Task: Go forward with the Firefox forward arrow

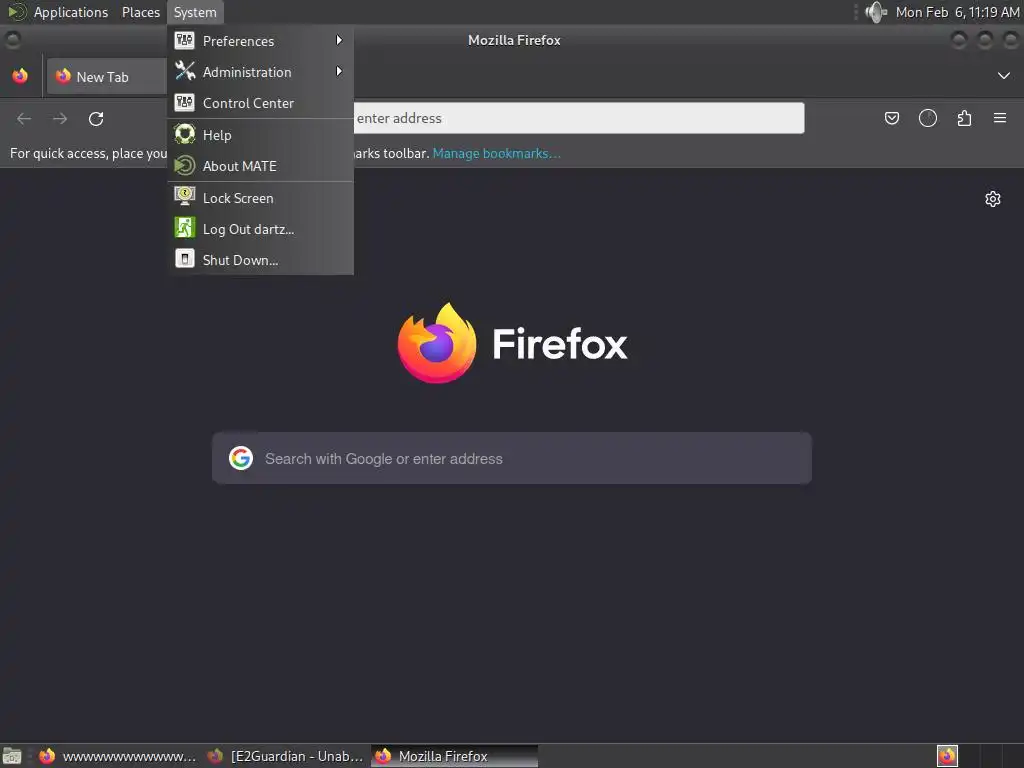Action: coord(60,119)
